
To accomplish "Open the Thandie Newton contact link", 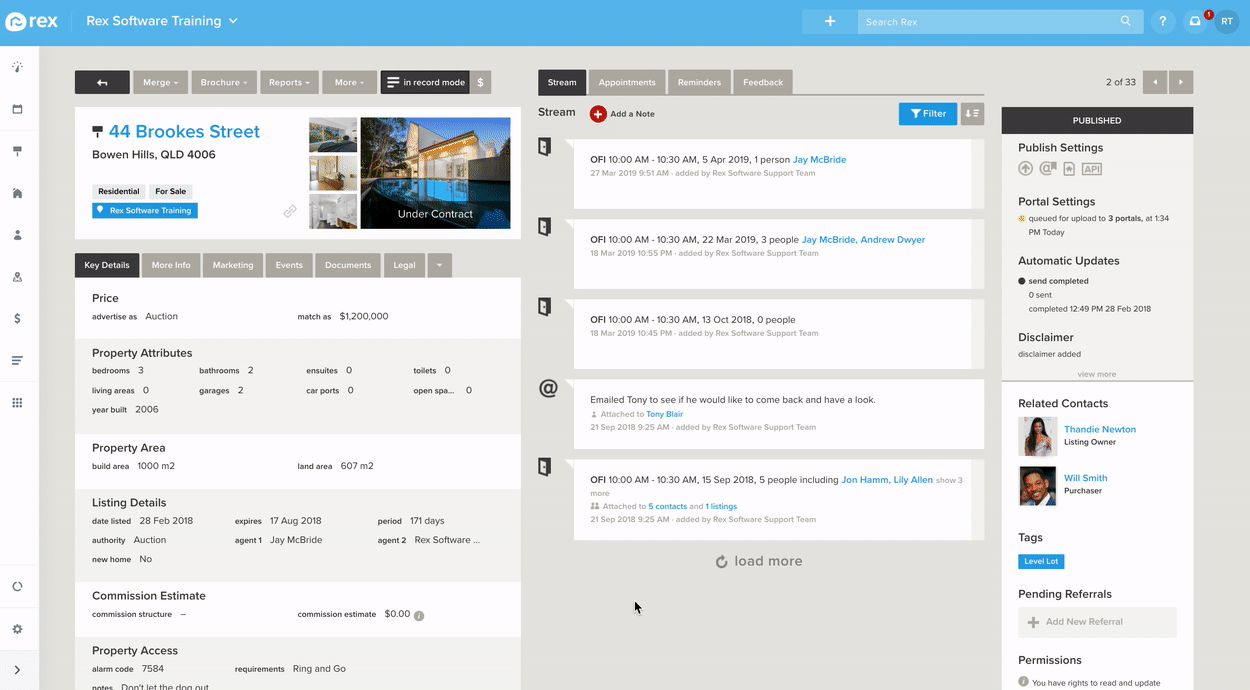I will pos(1100,428).
